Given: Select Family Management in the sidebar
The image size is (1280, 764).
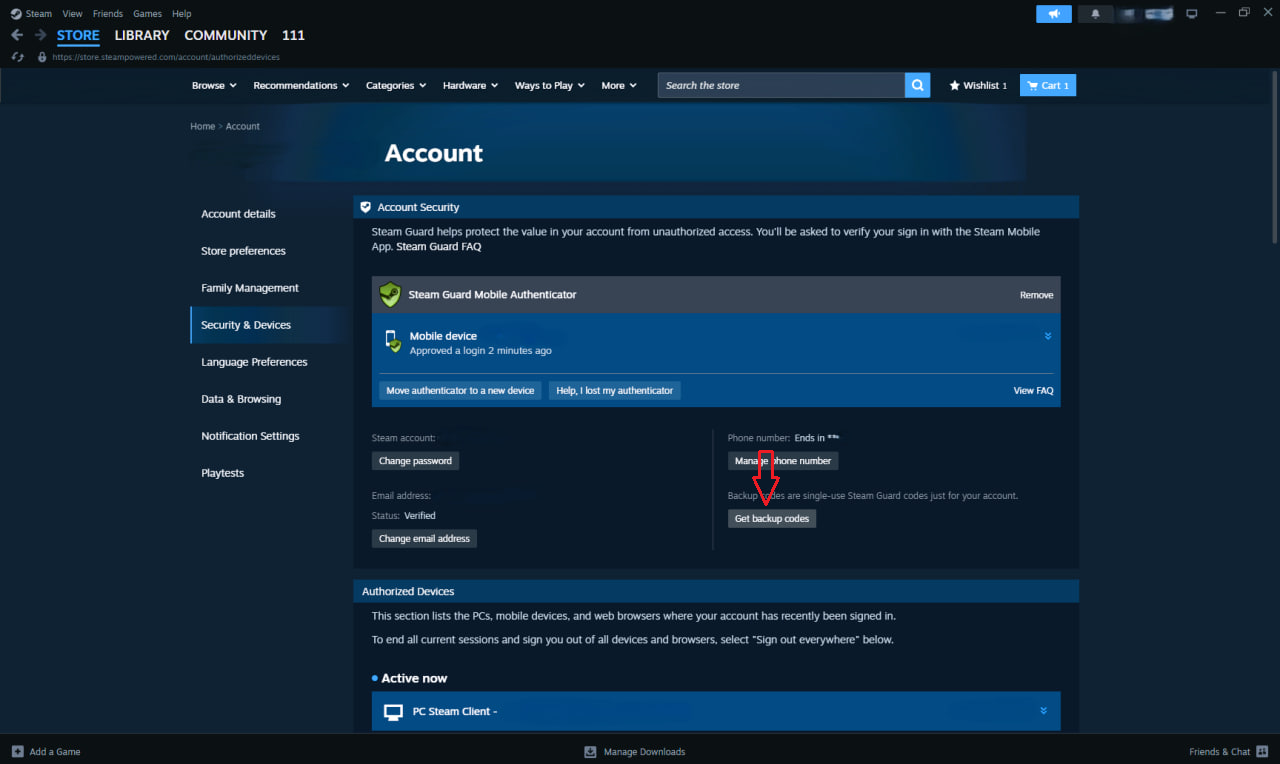Looking at the screenshot, I should pos(250,288).
